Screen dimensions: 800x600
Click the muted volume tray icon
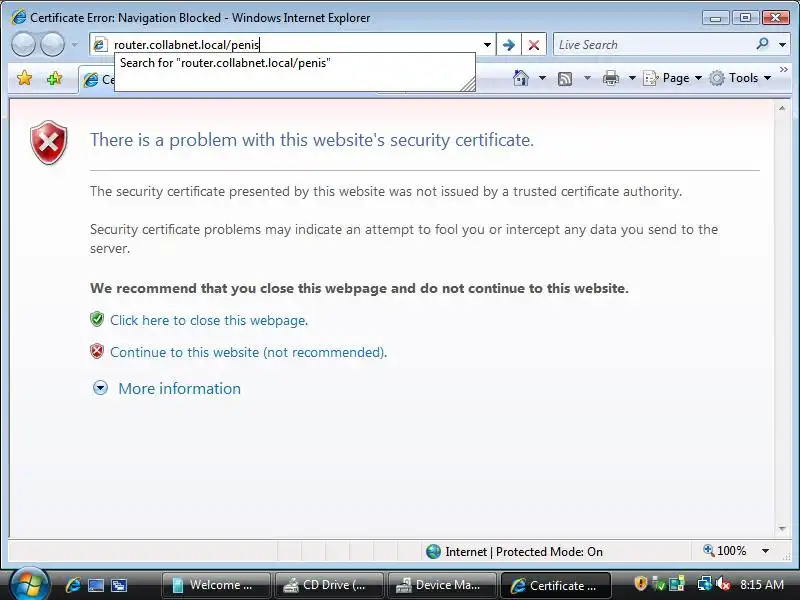pos(722,584)
